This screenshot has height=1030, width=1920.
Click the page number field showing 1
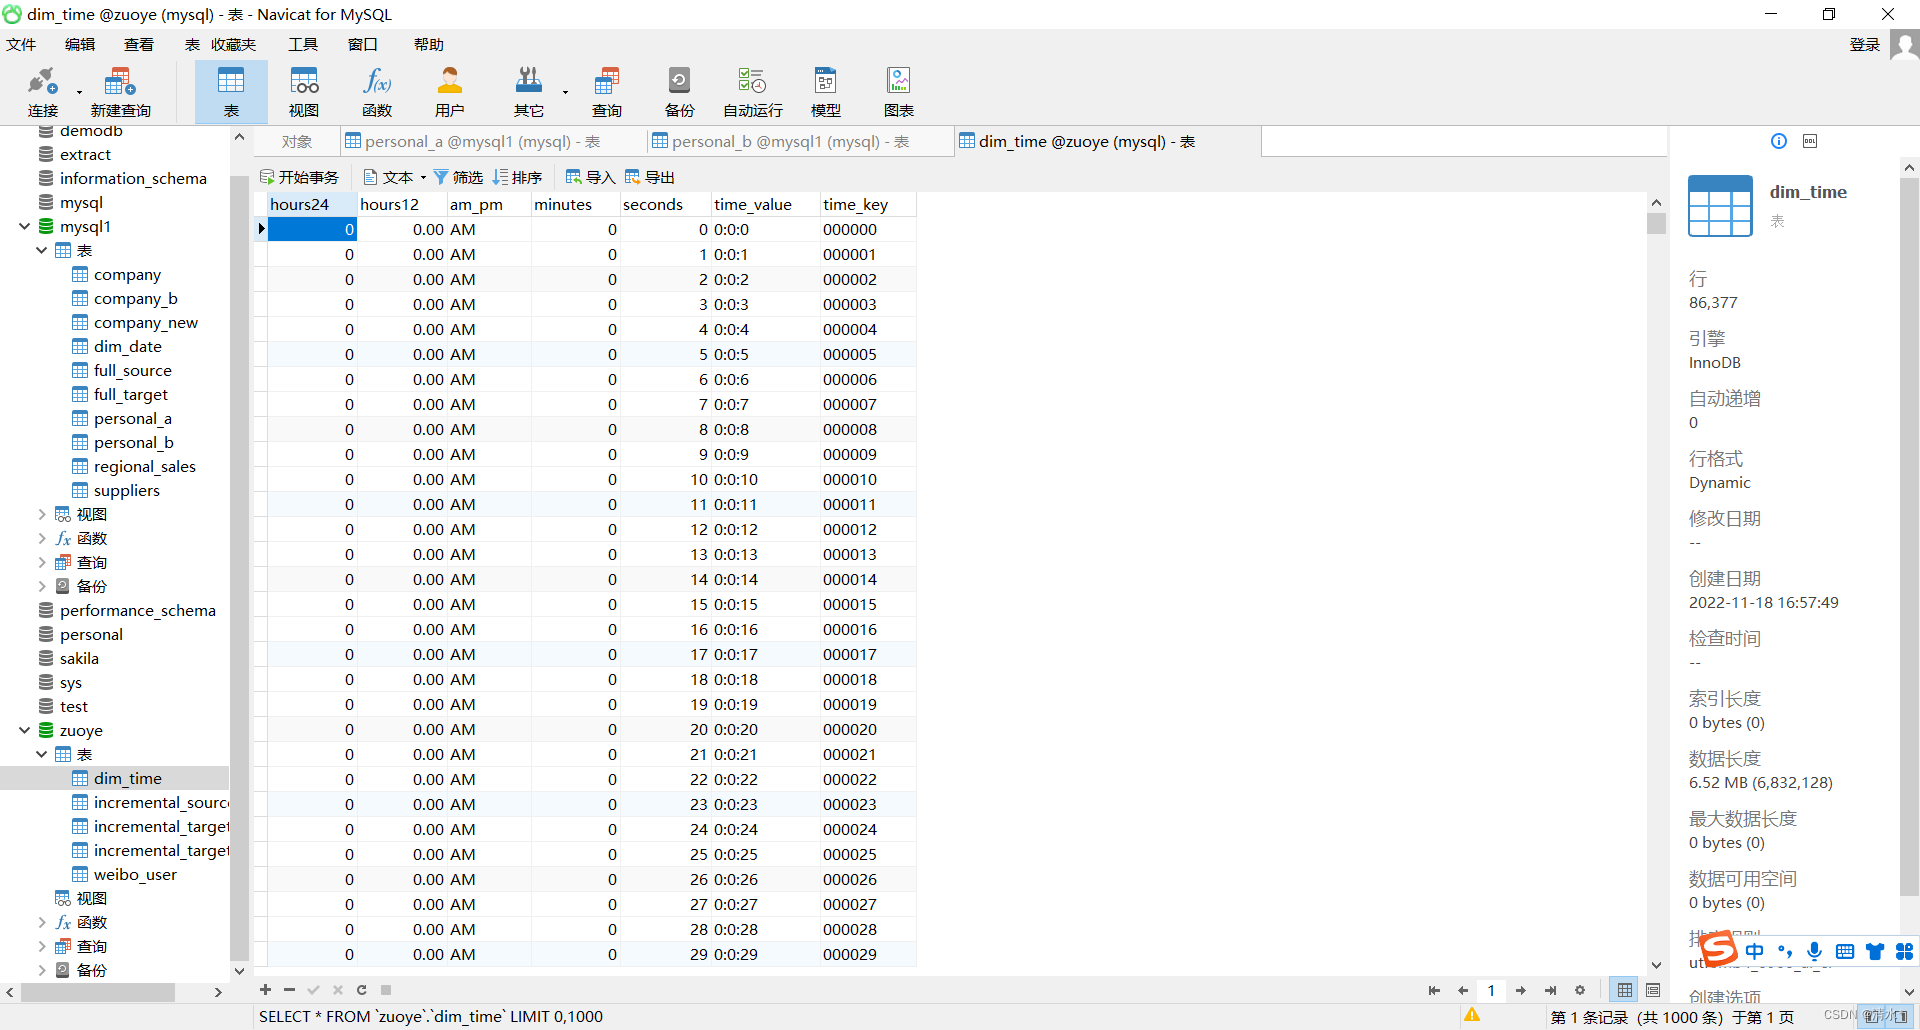pos(1491,990)
